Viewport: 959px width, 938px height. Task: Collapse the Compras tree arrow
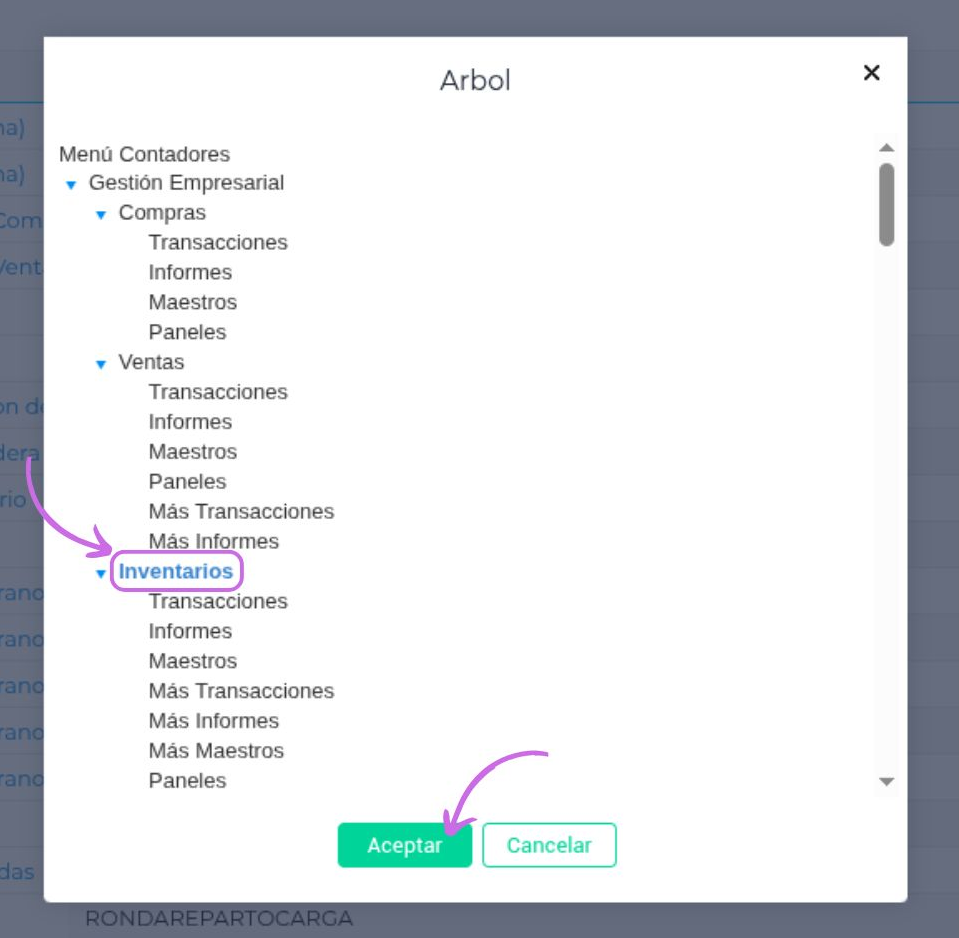[101, 215]
